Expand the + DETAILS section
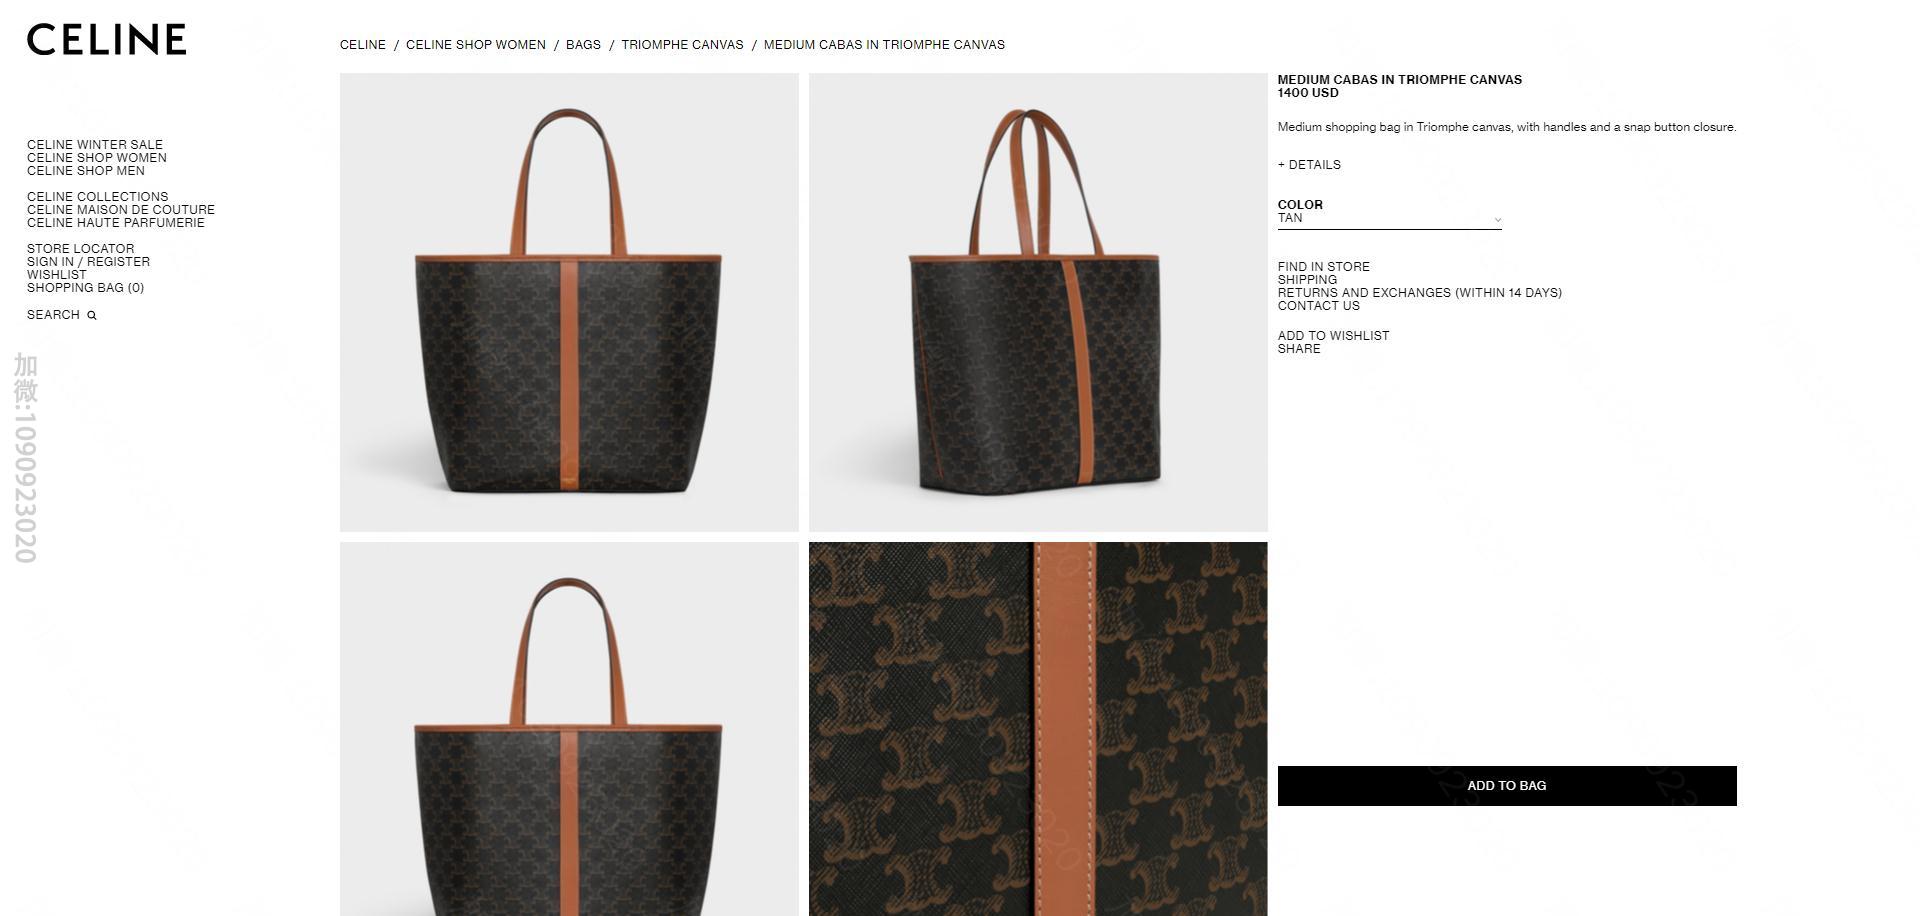Screen dimensions: 1920x916 pos(1309,165)
